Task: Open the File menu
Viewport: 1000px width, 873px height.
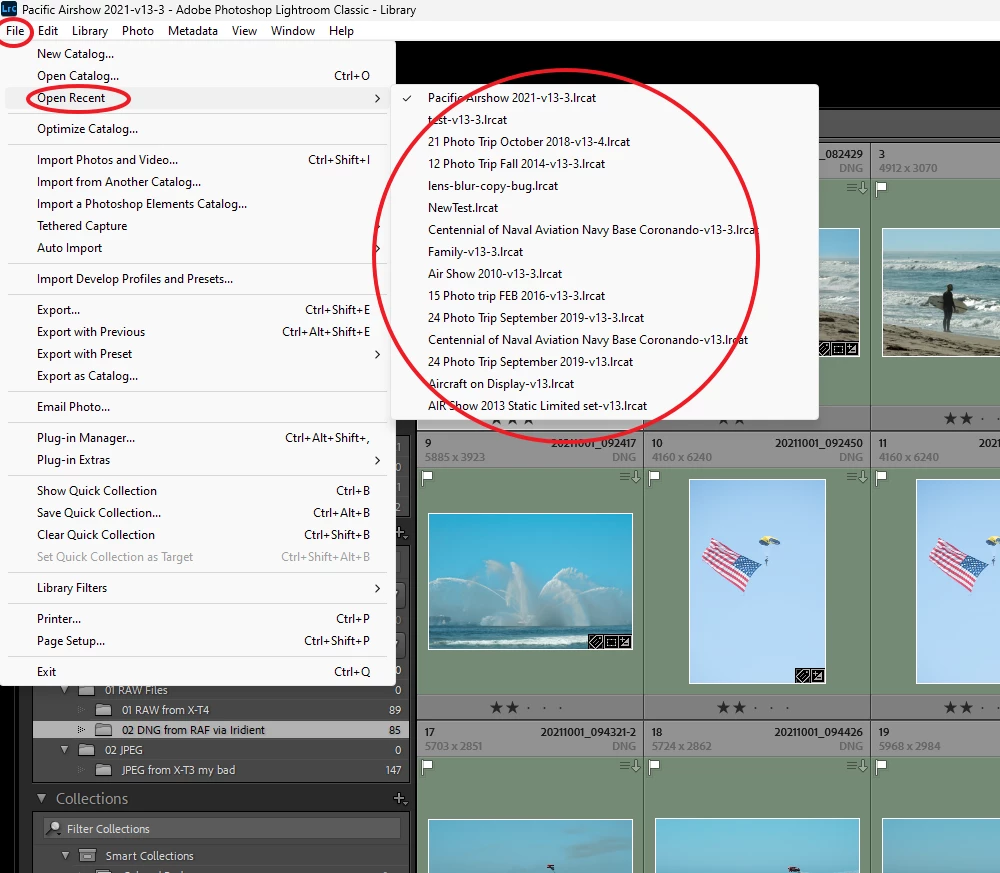Action: [15, 31]
